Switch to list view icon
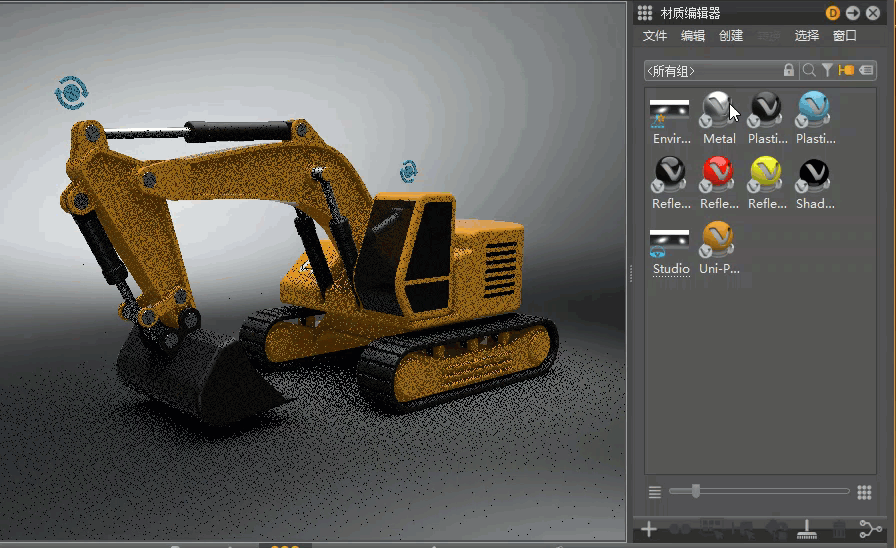Screen dimensions: 896x548 655,492
